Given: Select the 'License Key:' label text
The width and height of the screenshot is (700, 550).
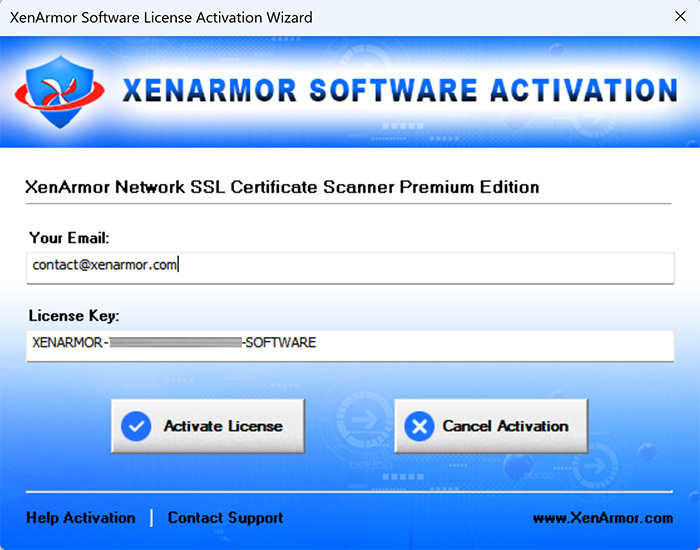Looking at the screenshot, I should click(74, 316).
